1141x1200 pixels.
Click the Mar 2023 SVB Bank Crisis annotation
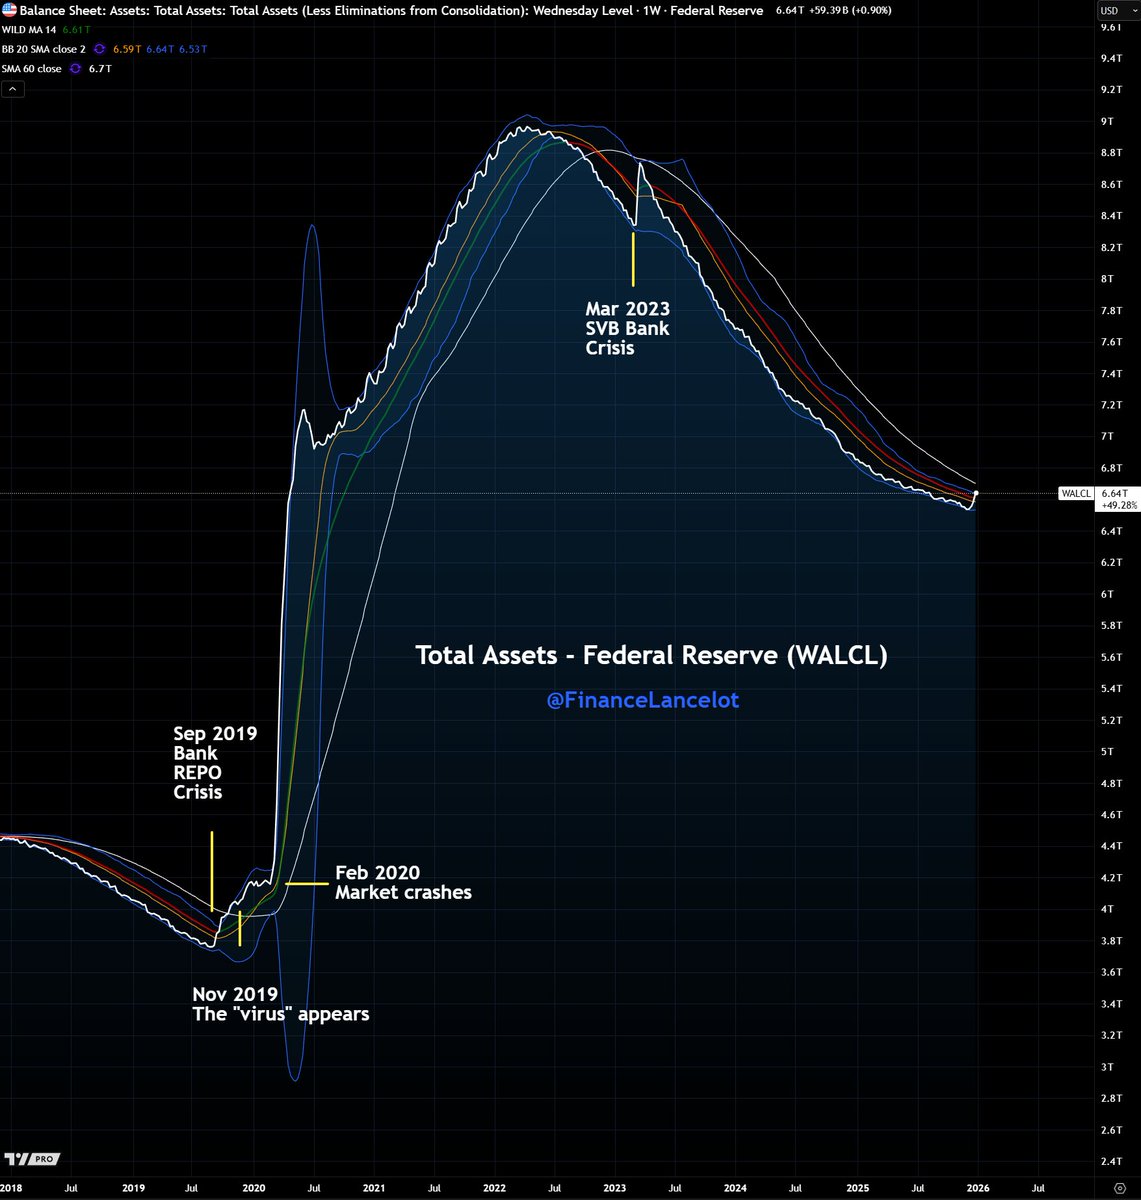coord(628,329)
